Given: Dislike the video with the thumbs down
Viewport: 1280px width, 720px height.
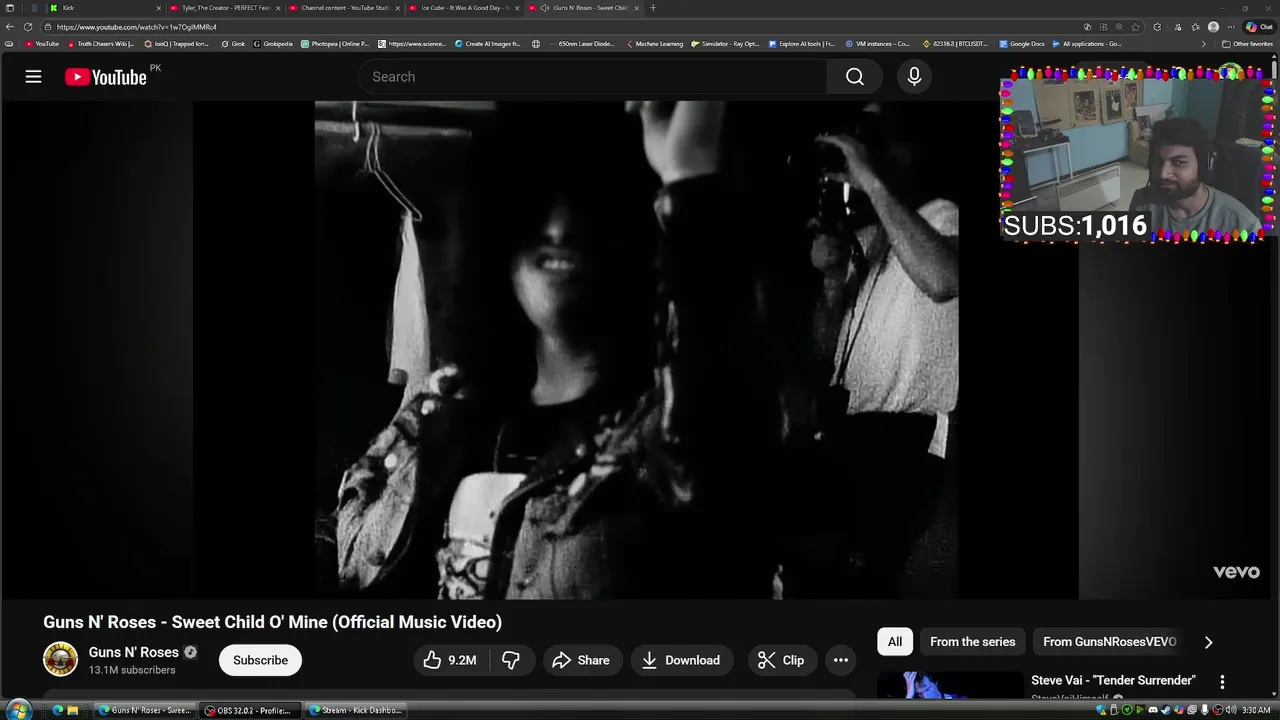Looking at the screenshot, I should pyautogui.click(x=510, y=660).
